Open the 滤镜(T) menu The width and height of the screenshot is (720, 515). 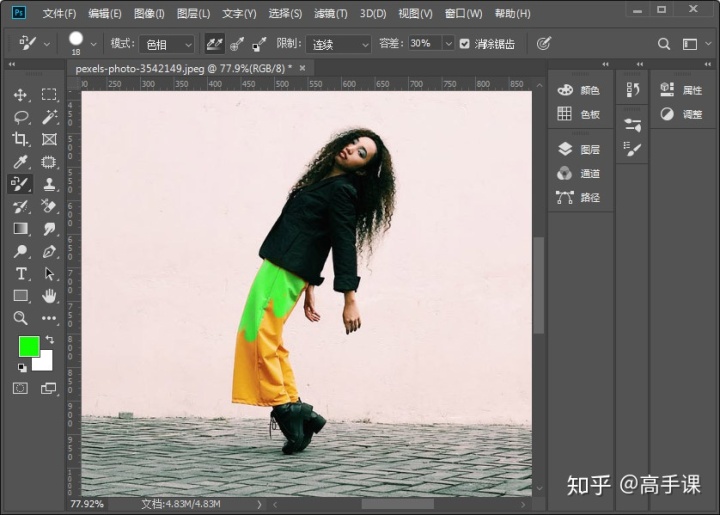331,13
